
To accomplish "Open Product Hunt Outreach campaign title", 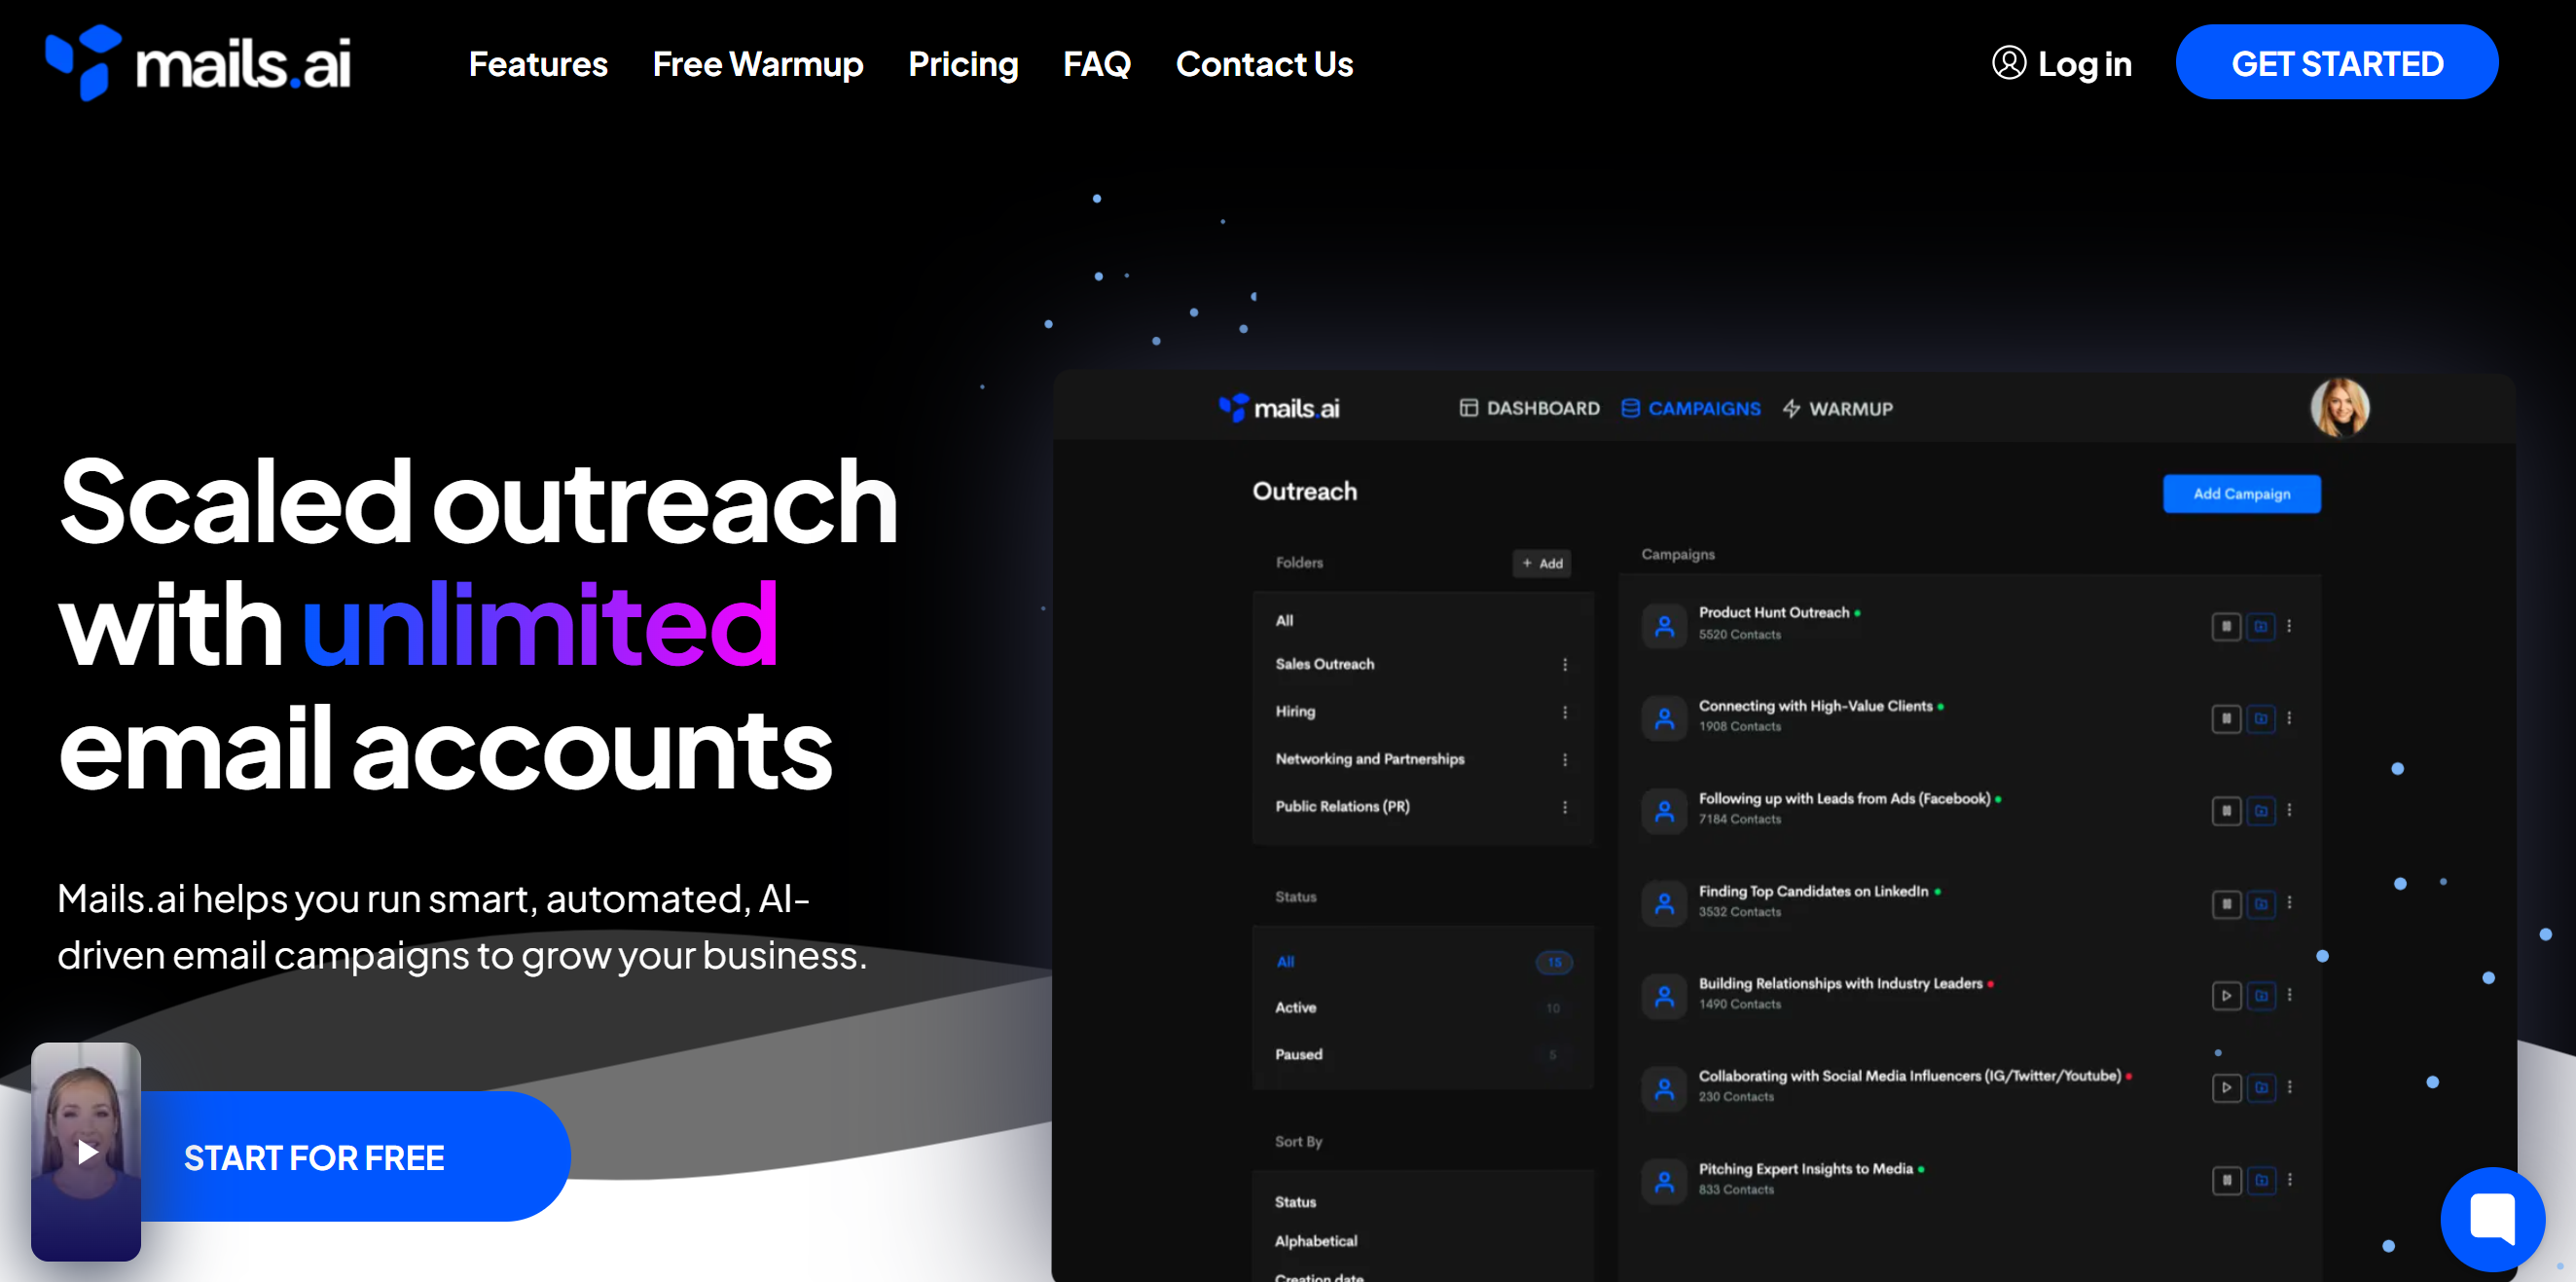I will tap(1773, 612).
